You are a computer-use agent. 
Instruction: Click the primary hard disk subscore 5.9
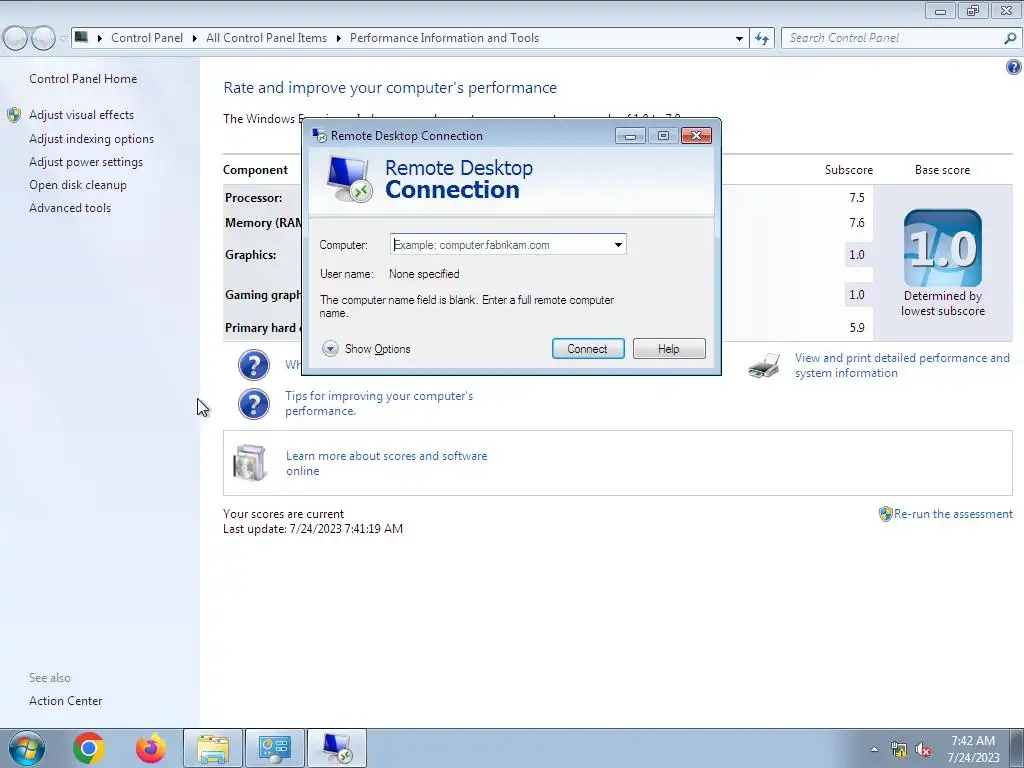pos(857,328)
